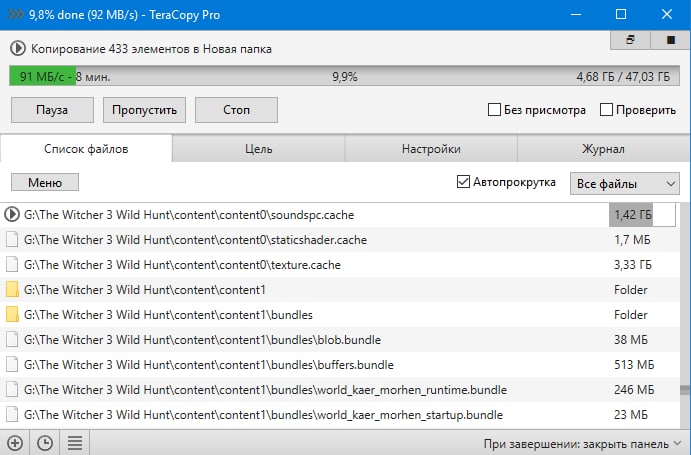
Task: Click the file icon of buffers.bundle
Action: (12, 365)
